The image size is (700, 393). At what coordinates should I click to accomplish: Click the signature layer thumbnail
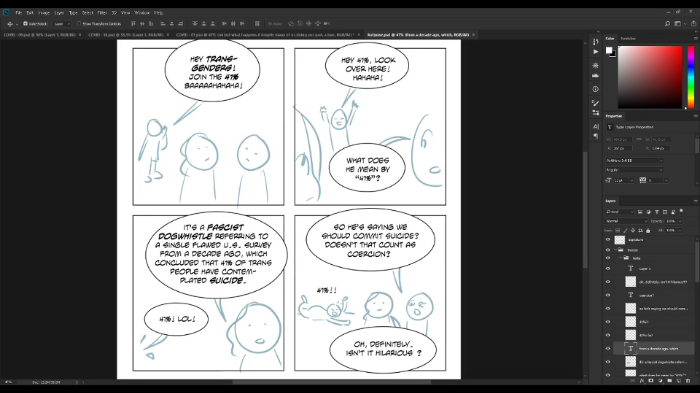tap(620, 240)
